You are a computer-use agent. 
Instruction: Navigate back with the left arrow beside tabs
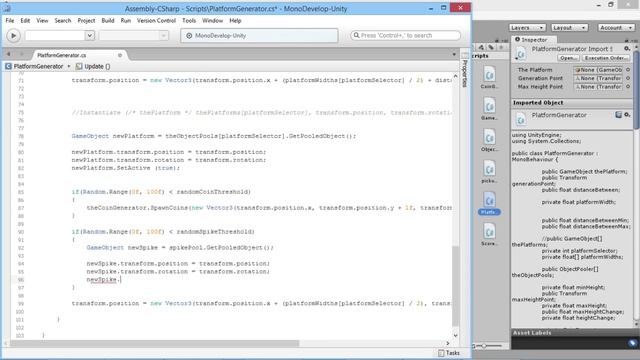point(8,54)
